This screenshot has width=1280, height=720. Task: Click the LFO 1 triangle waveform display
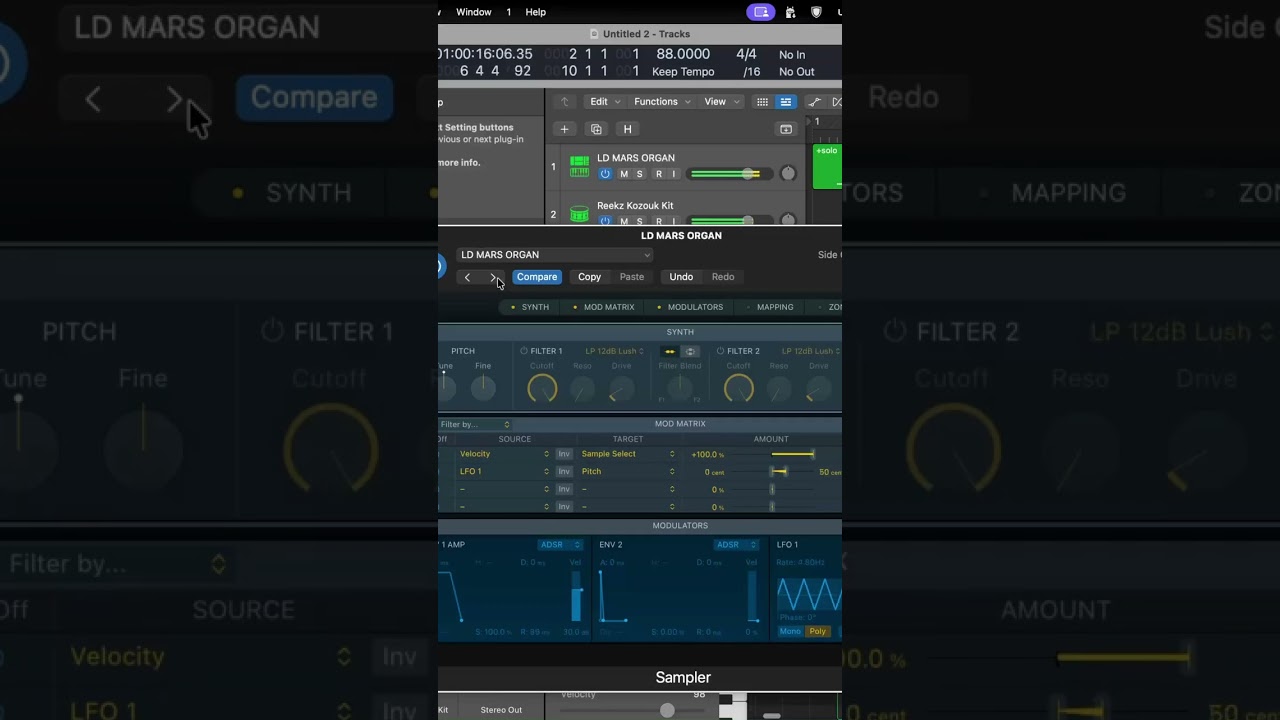coord(809,595)
